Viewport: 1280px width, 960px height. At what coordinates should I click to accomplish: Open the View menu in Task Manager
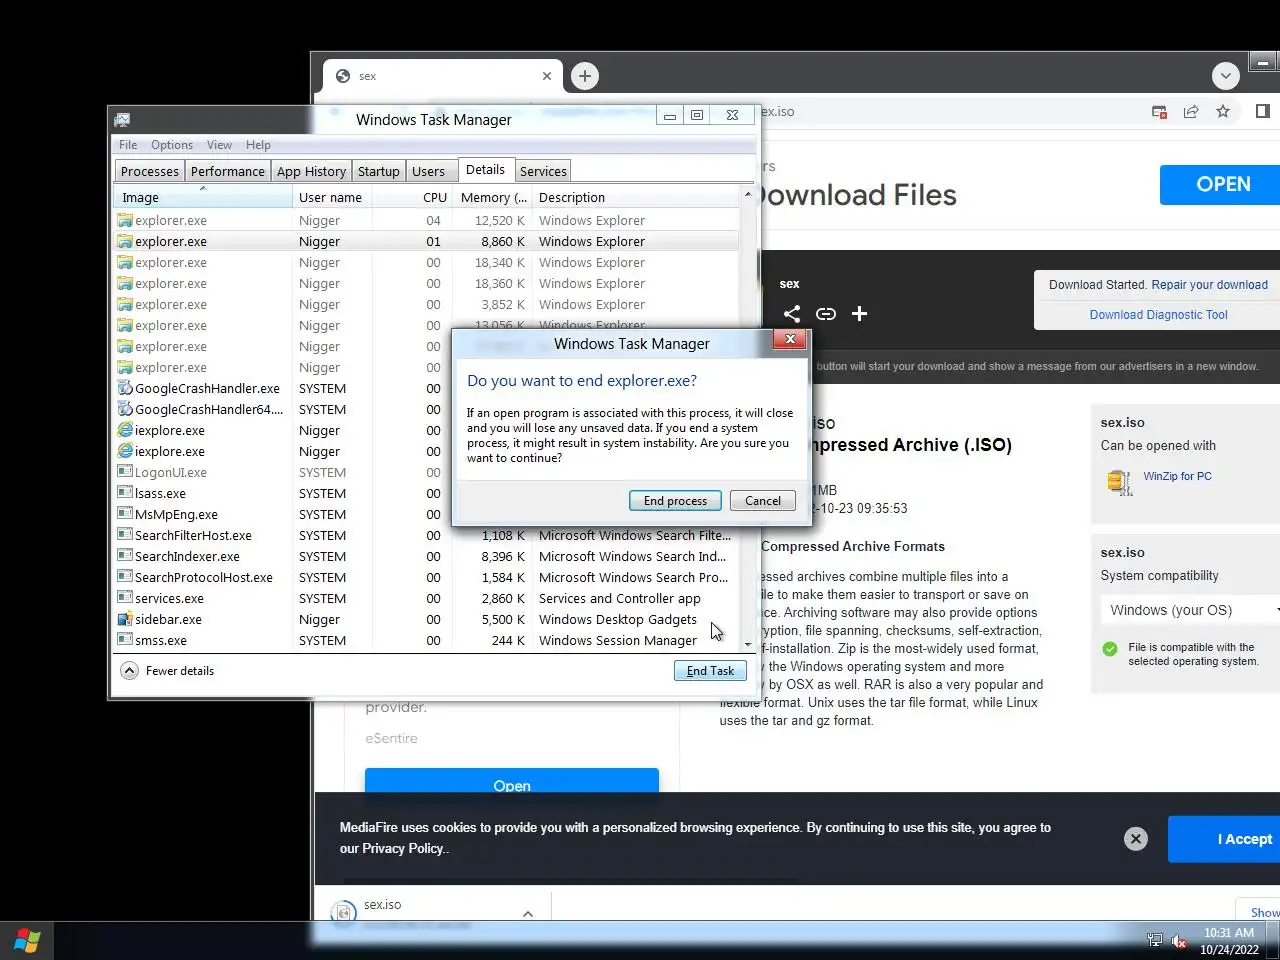[219, 145]
